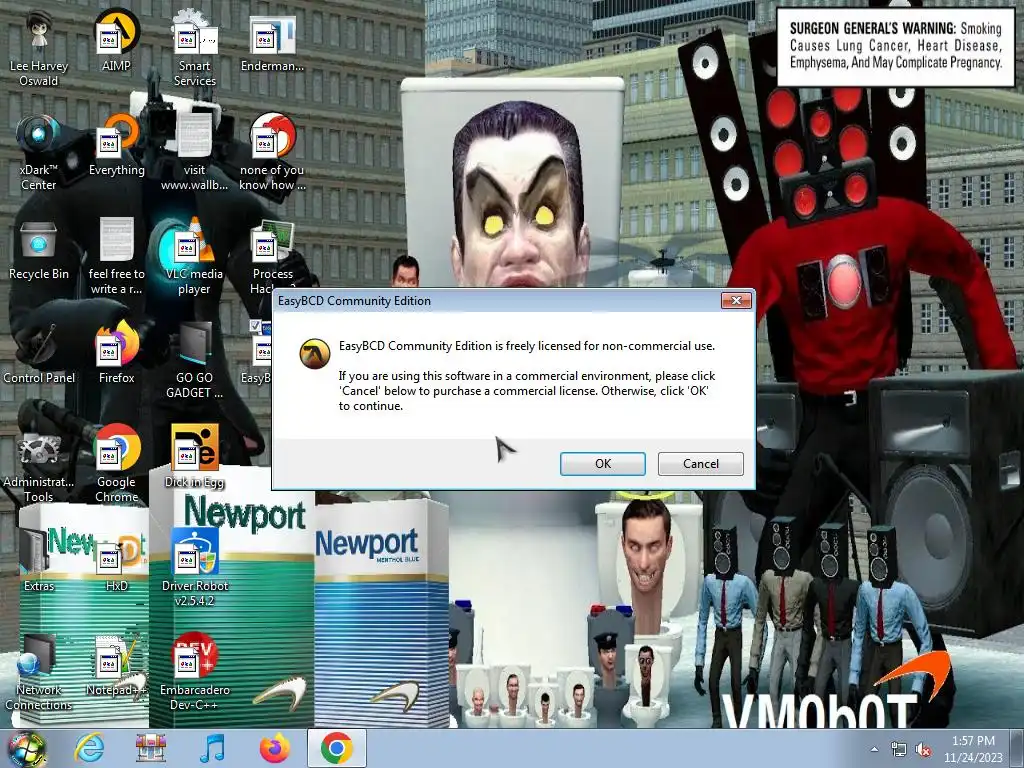Open the second pinned taskbar app icon
This screenshot has height=768, width=1024.
(x=150, y=749)
